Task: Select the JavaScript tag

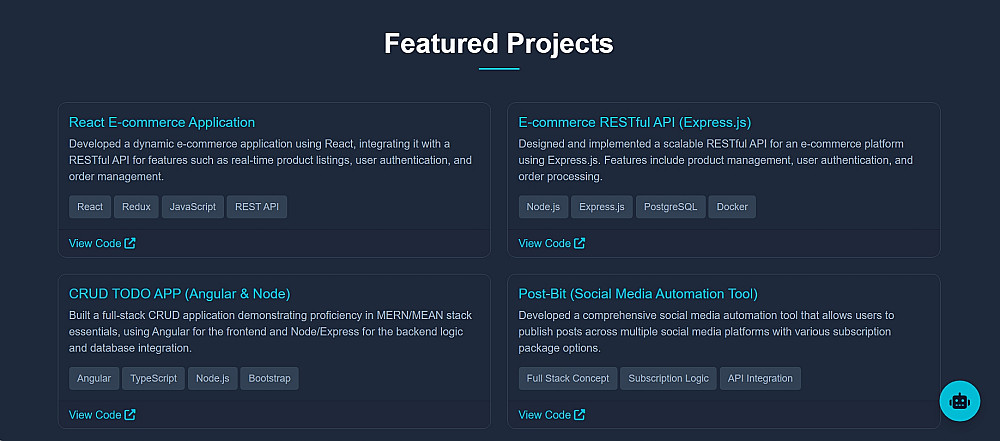Action: coord(193,207)
